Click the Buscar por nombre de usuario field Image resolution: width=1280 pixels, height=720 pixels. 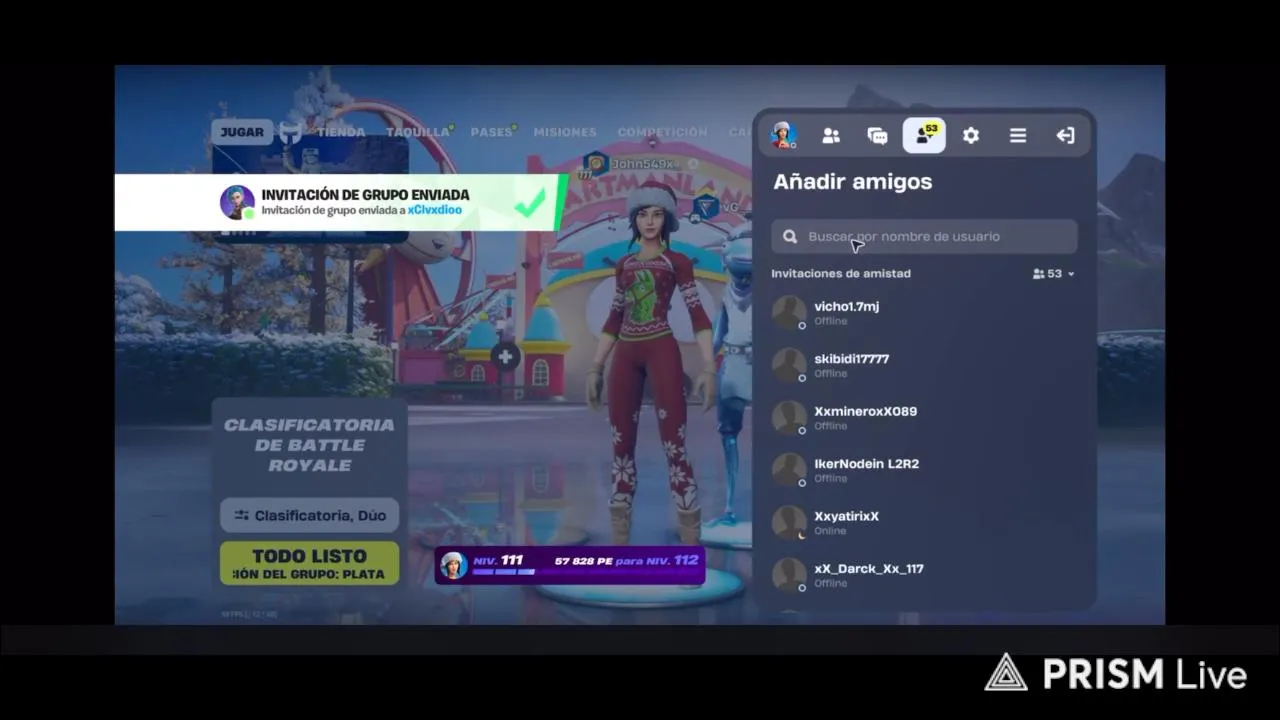pyautogui.click(x=924, y=237)
